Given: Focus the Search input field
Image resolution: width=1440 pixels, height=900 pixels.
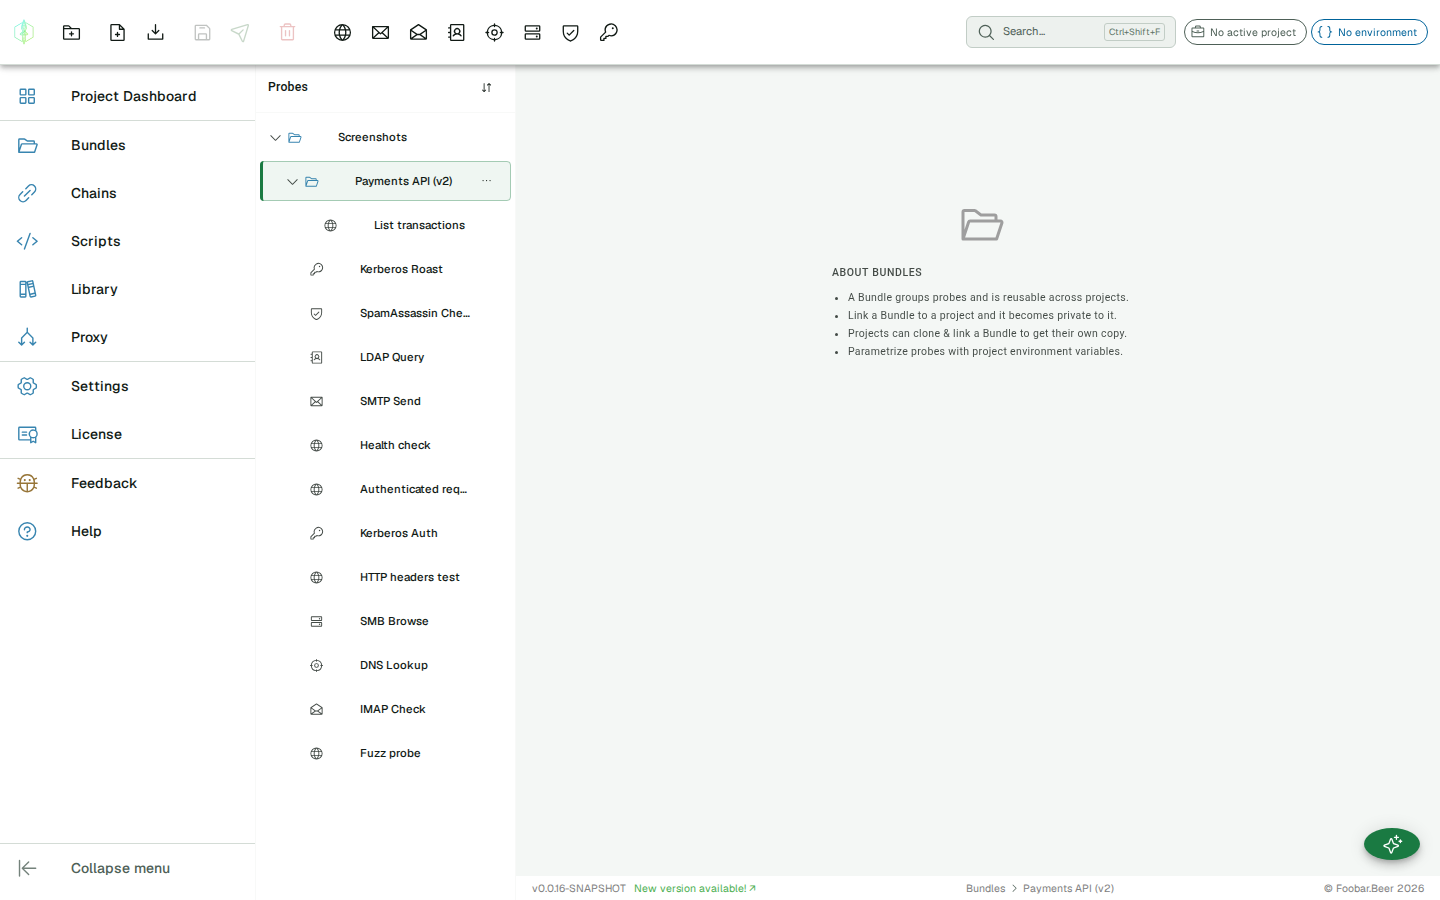Looking at the screenshot, I should point(1071,32).
